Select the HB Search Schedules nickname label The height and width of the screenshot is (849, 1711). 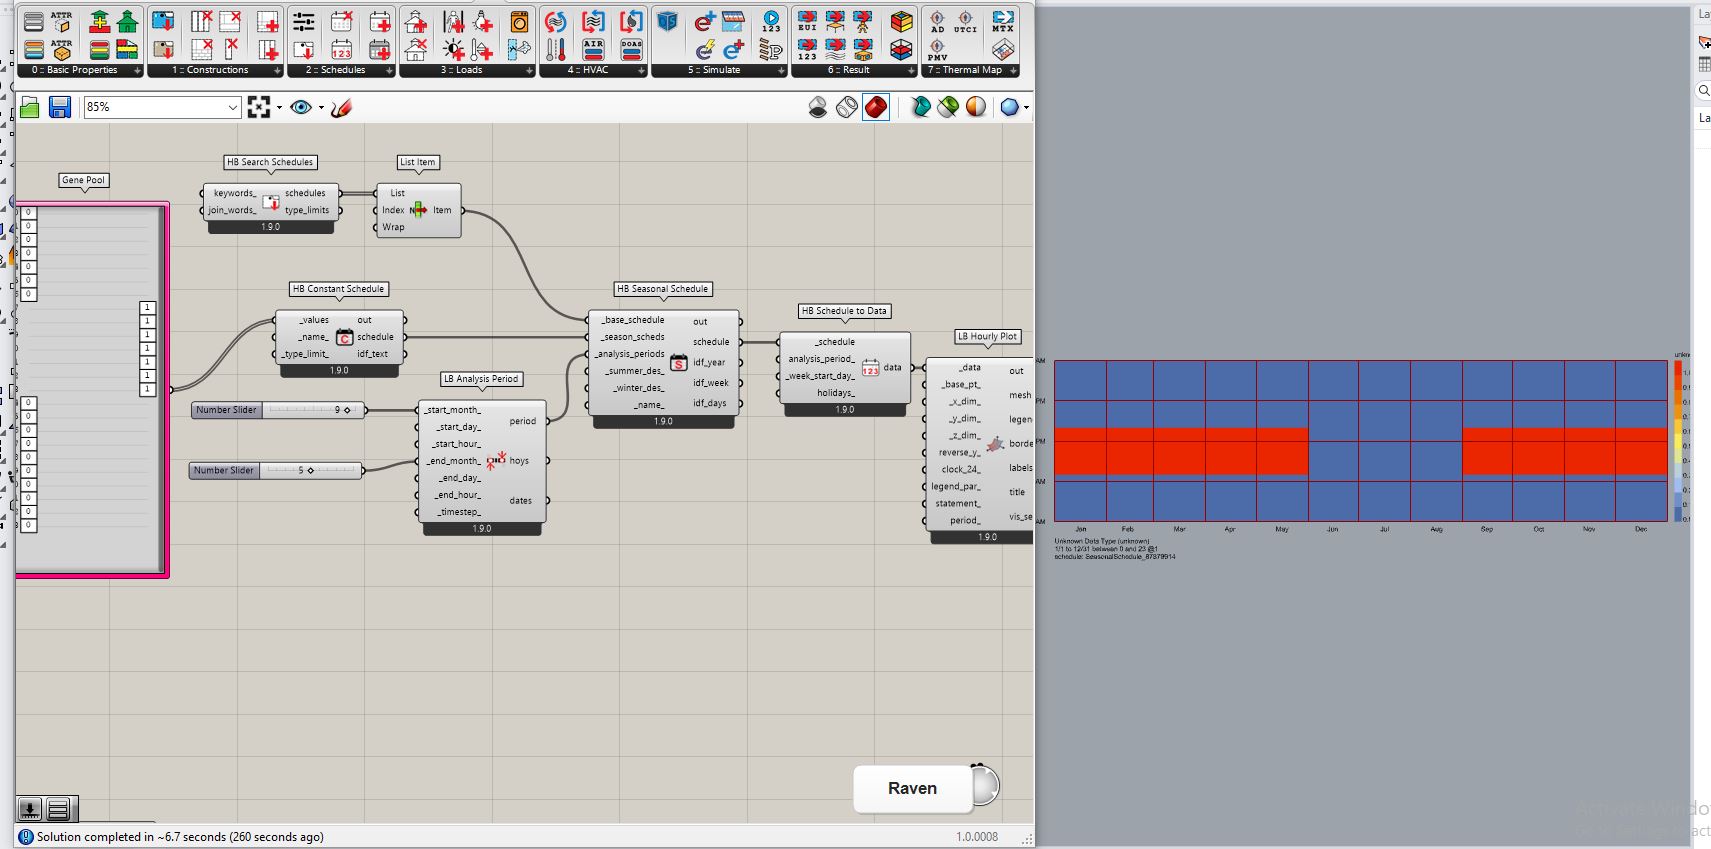[270, 162]
